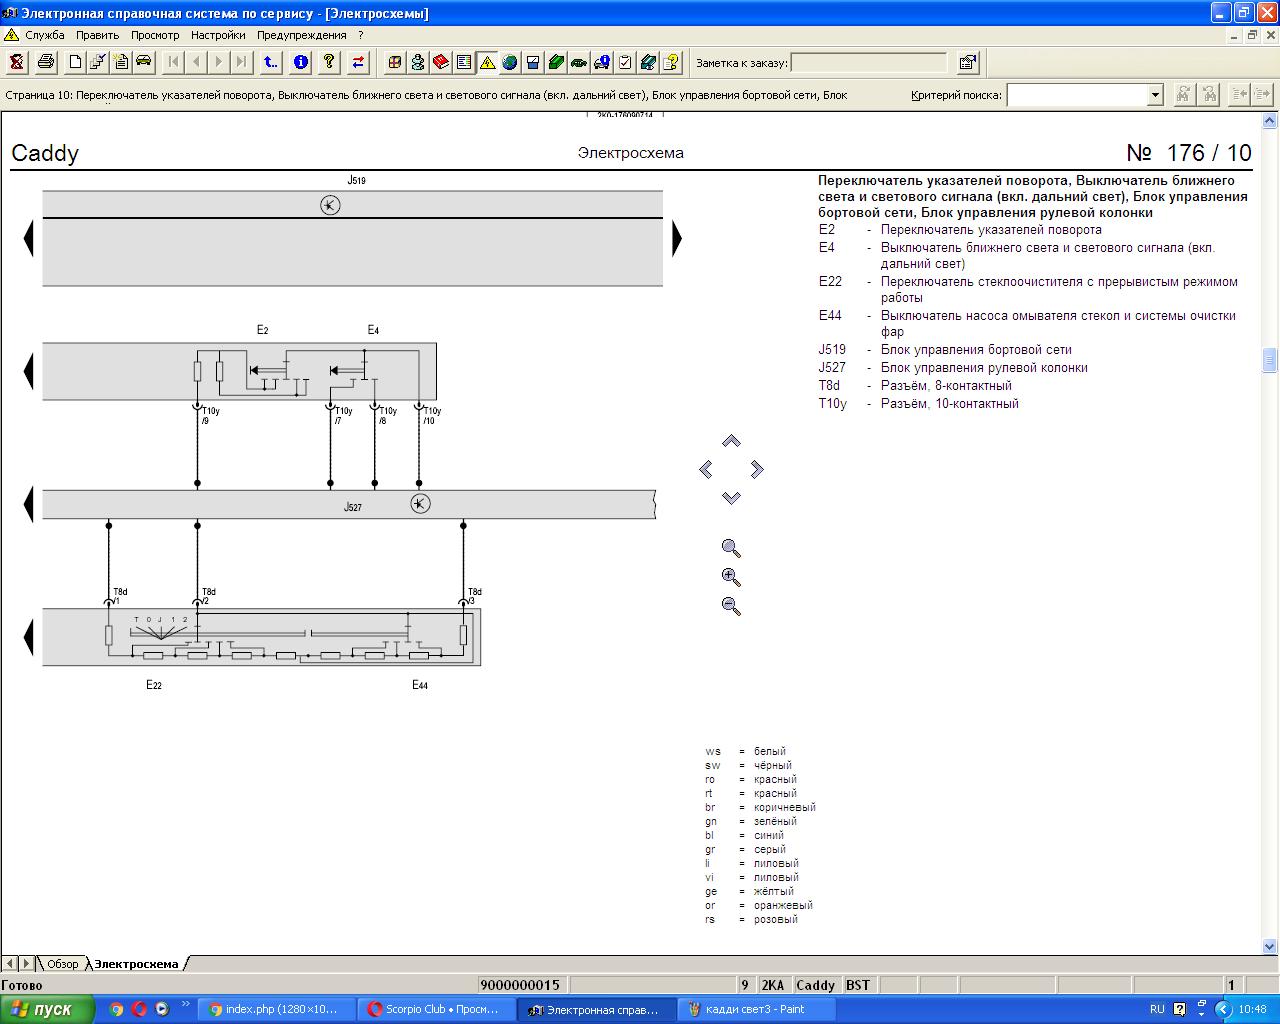Open the пуск Start button
The width and height of the screenshot is (1280, 1024).
(48, 1009)
